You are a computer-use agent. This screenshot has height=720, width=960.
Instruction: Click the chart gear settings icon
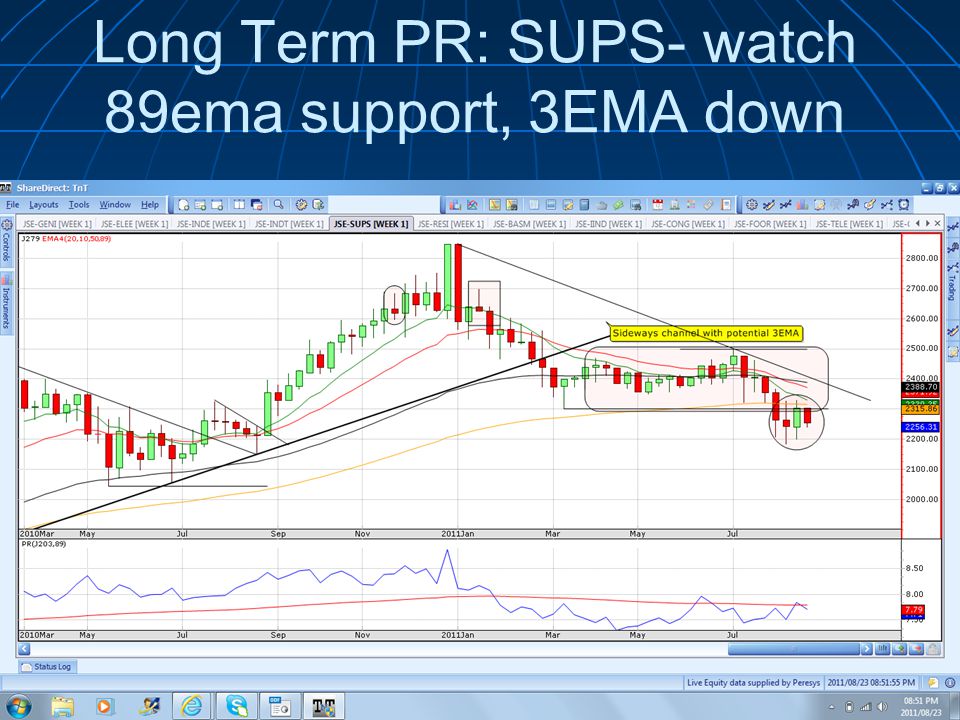click(752, 204)
